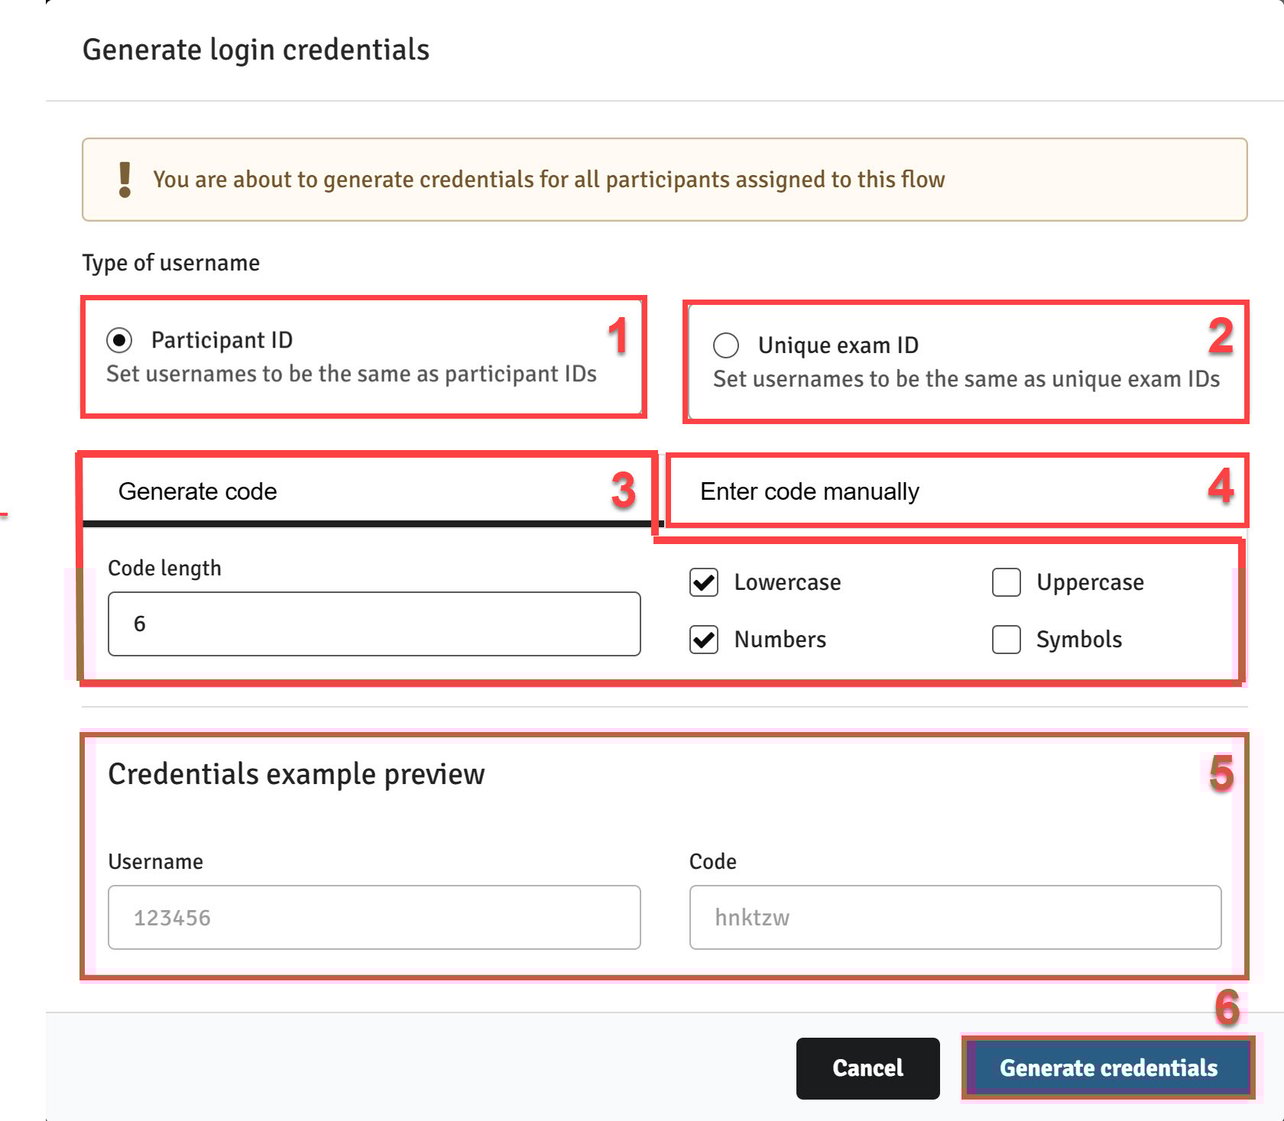The height and width of the screenshot is (1121, 1284).
Task: Uncheck the Lowercase checkbox
Action: (x=703, y=582)
